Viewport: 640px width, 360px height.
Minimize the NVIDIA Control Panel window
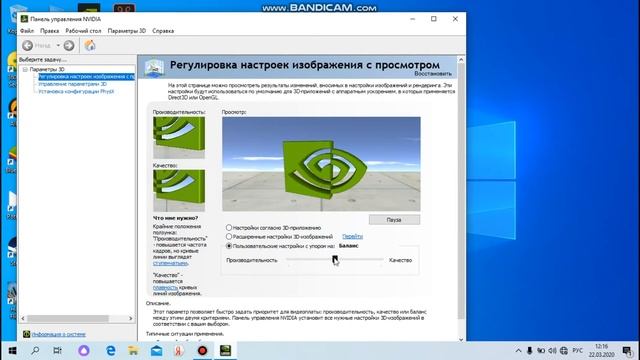click(413, 19)
